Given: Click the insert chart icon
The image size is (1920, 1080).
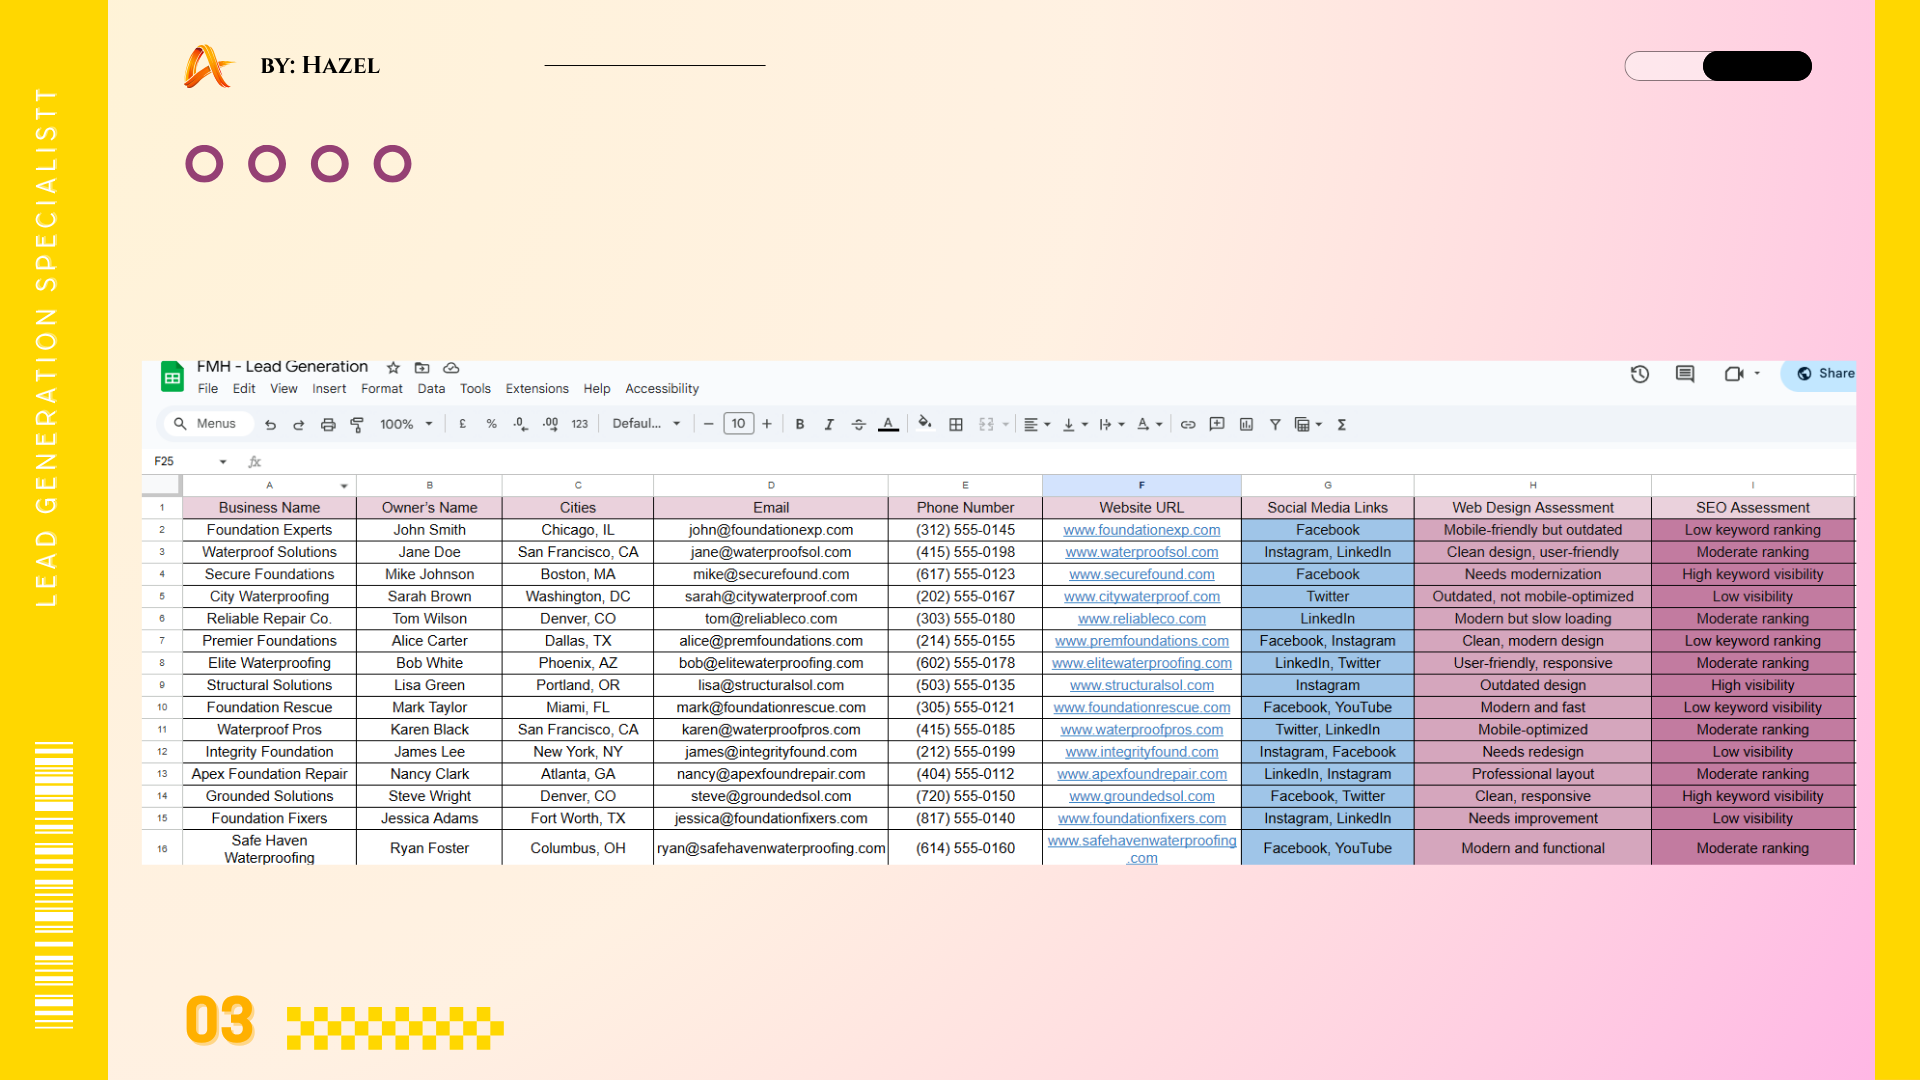Looking at the screenshot, I should point(1246,425).
